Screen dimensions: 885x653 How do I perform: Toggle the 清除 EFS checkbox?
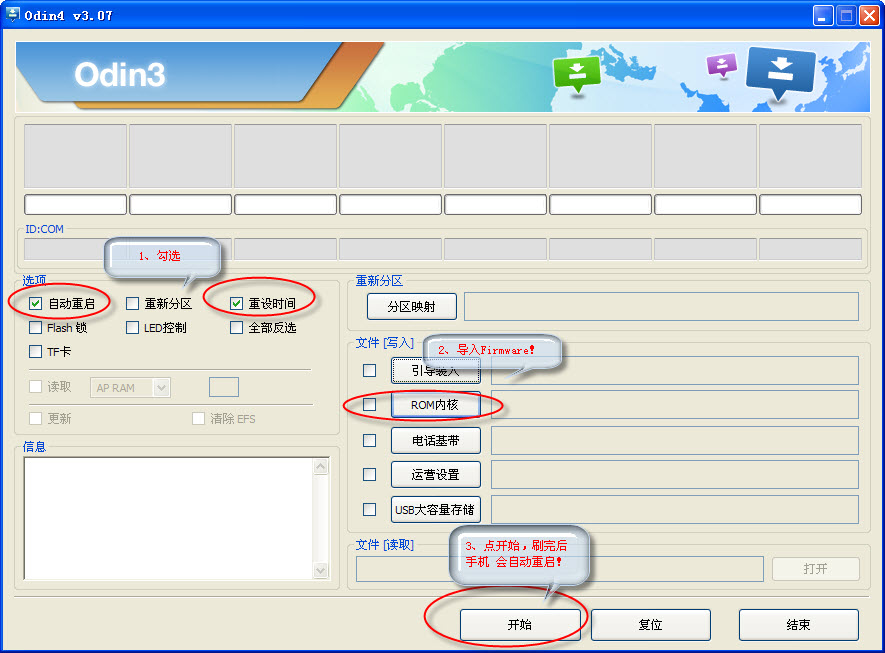point(198,418)
